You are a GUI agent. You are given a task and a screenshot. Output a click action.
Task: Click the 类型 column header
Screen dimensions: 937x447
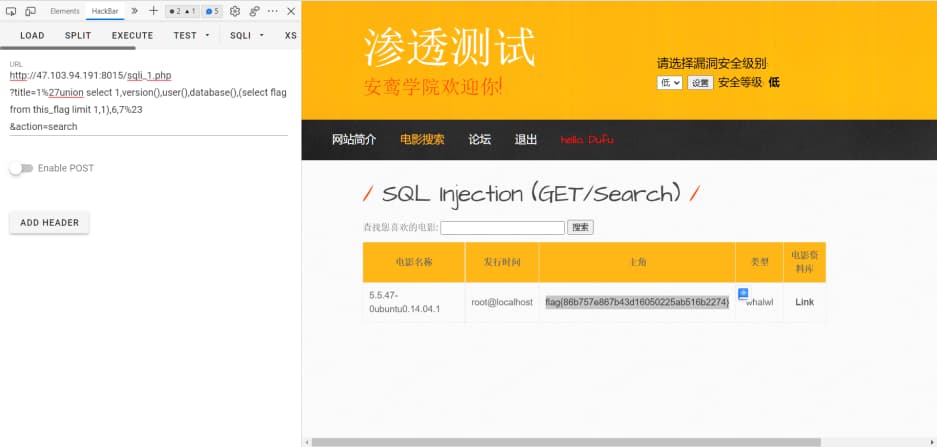point(760,262)
